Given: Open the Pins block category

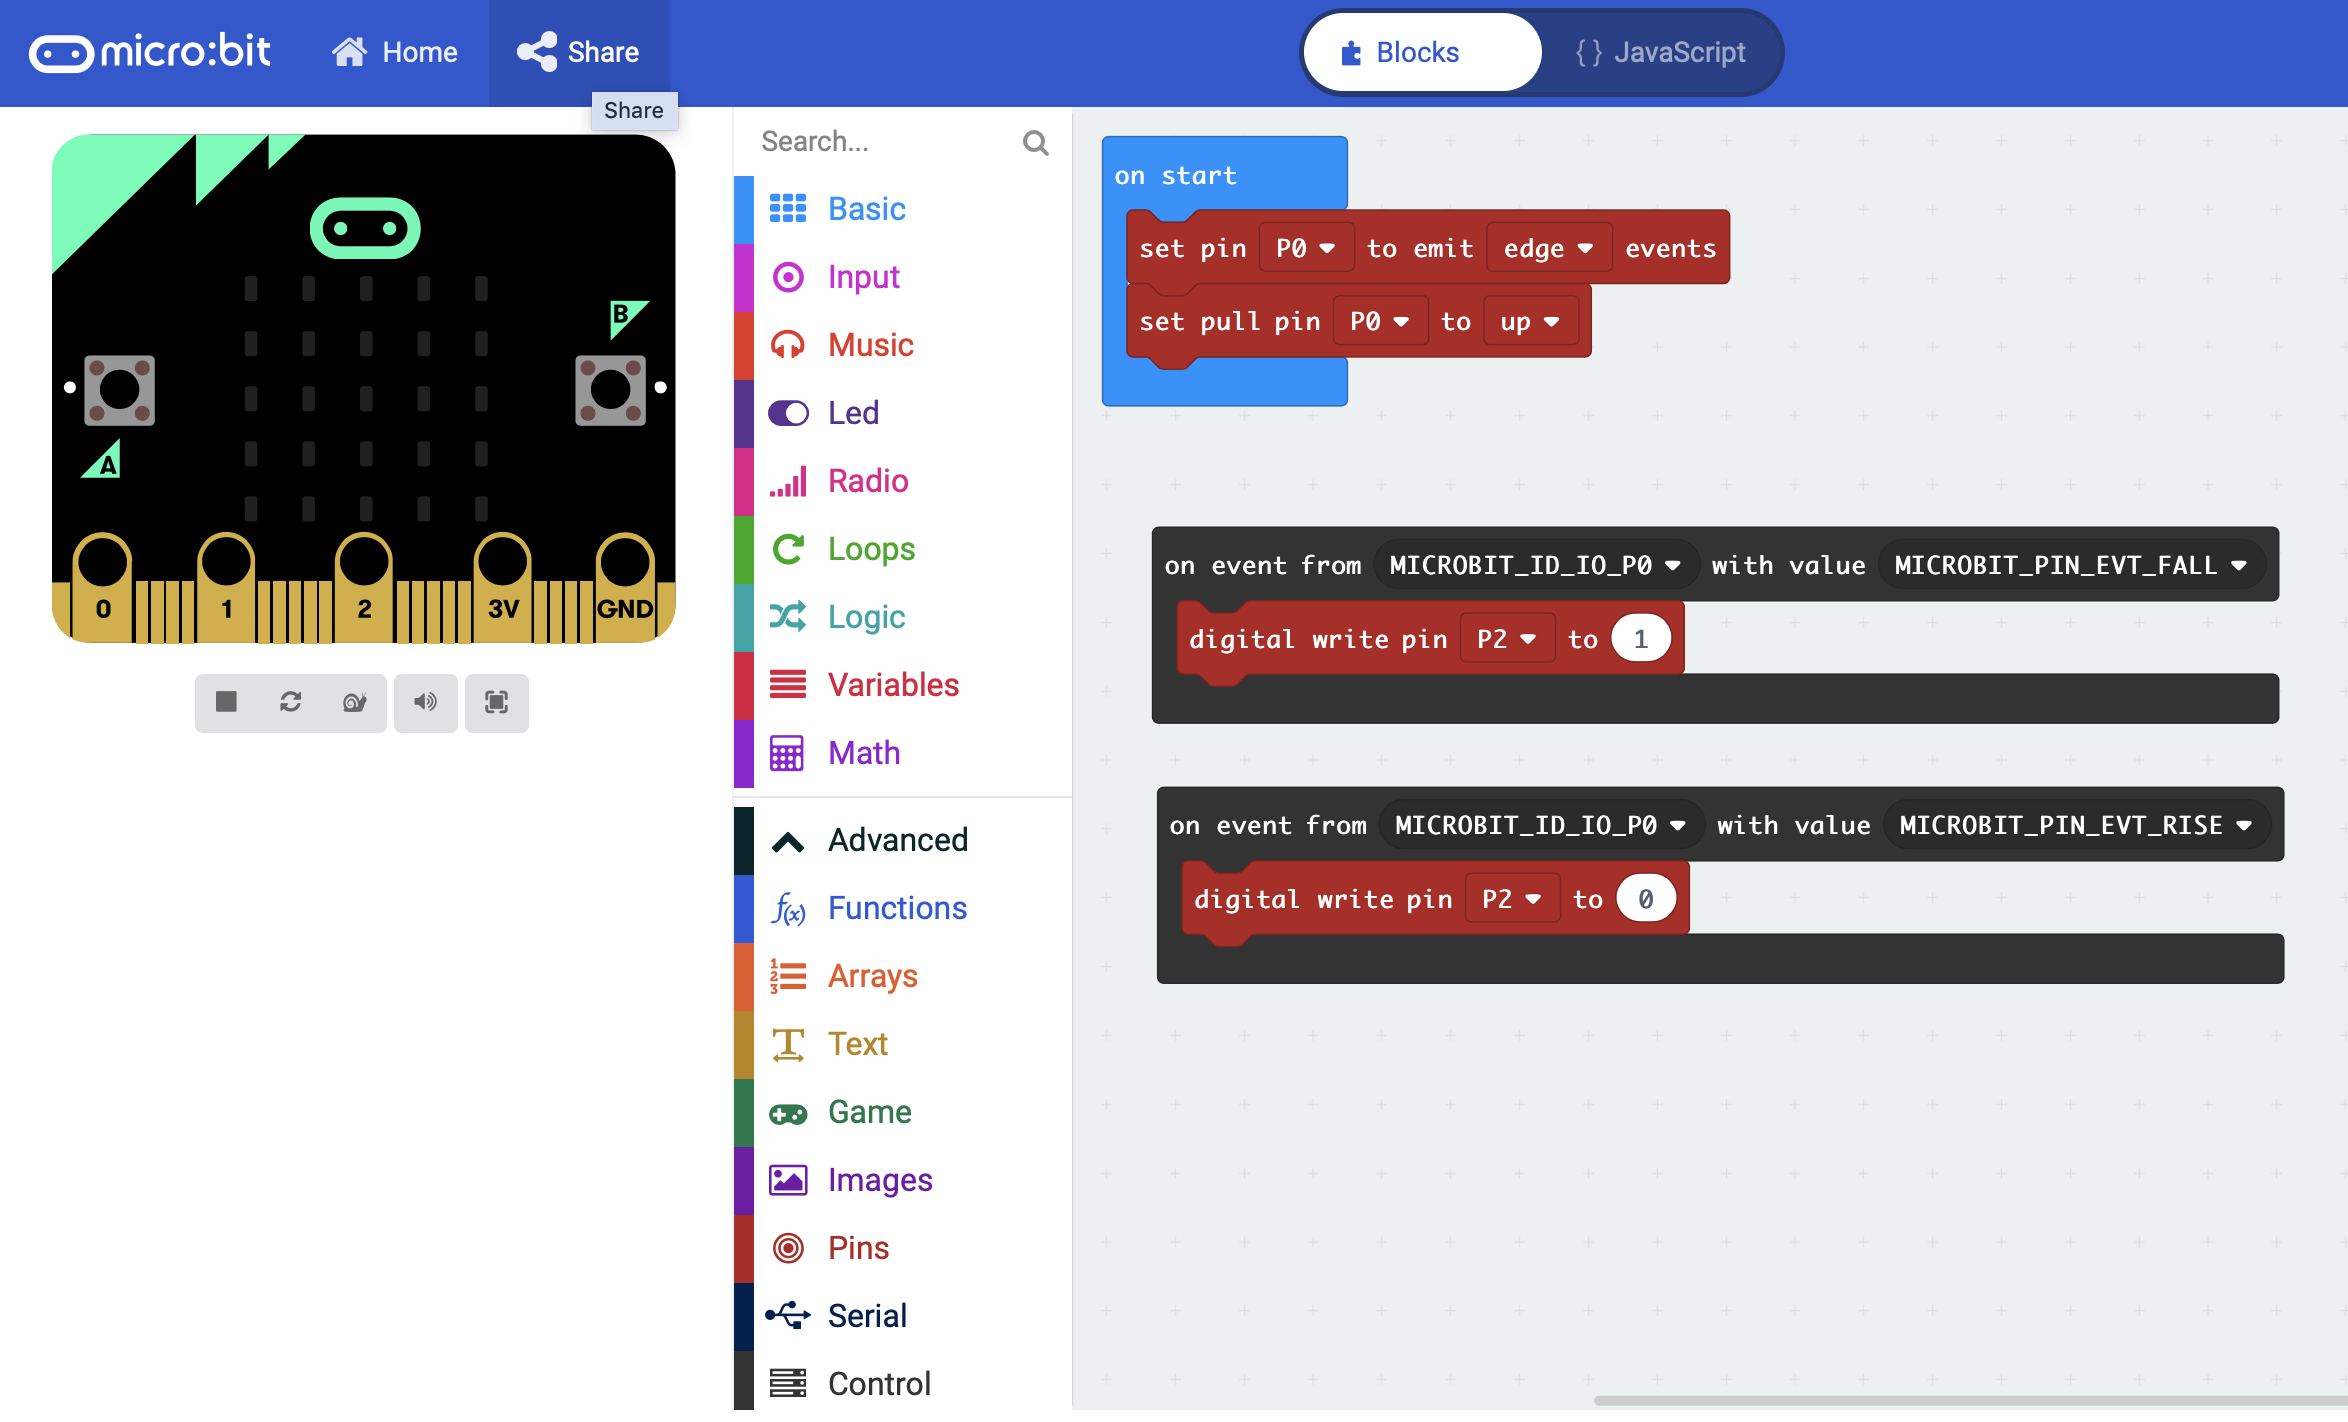Looking at the screenshot, I should tap(857, 1248).
